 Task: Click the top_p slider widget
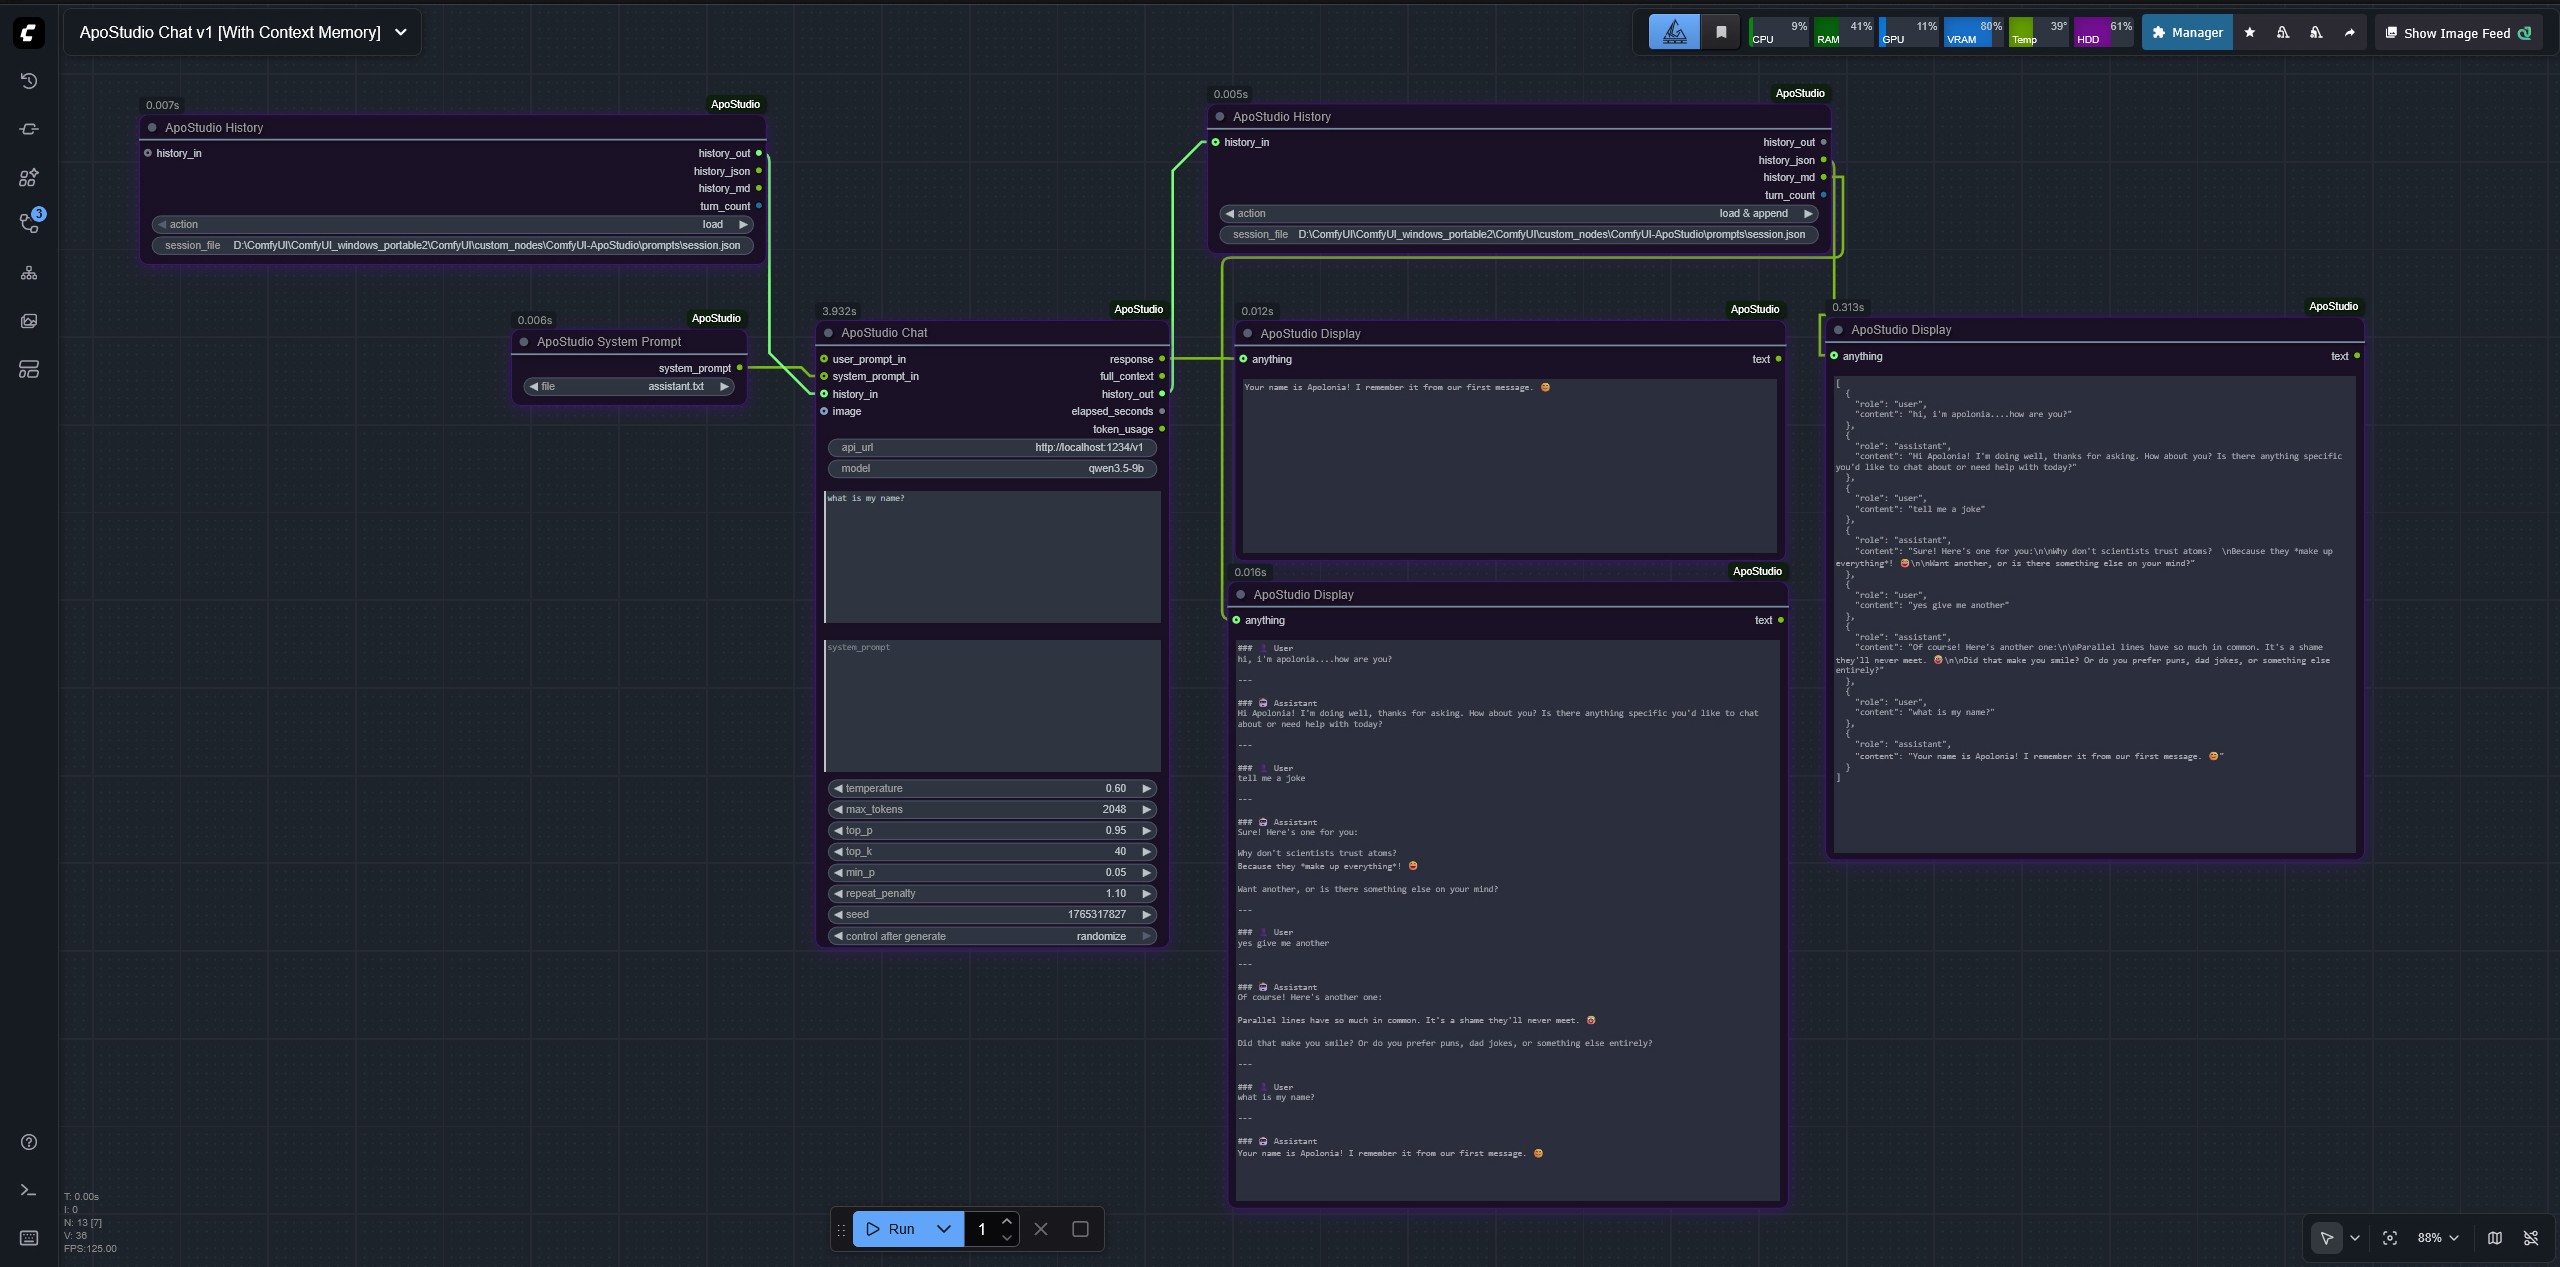click(x=992, y=830)
